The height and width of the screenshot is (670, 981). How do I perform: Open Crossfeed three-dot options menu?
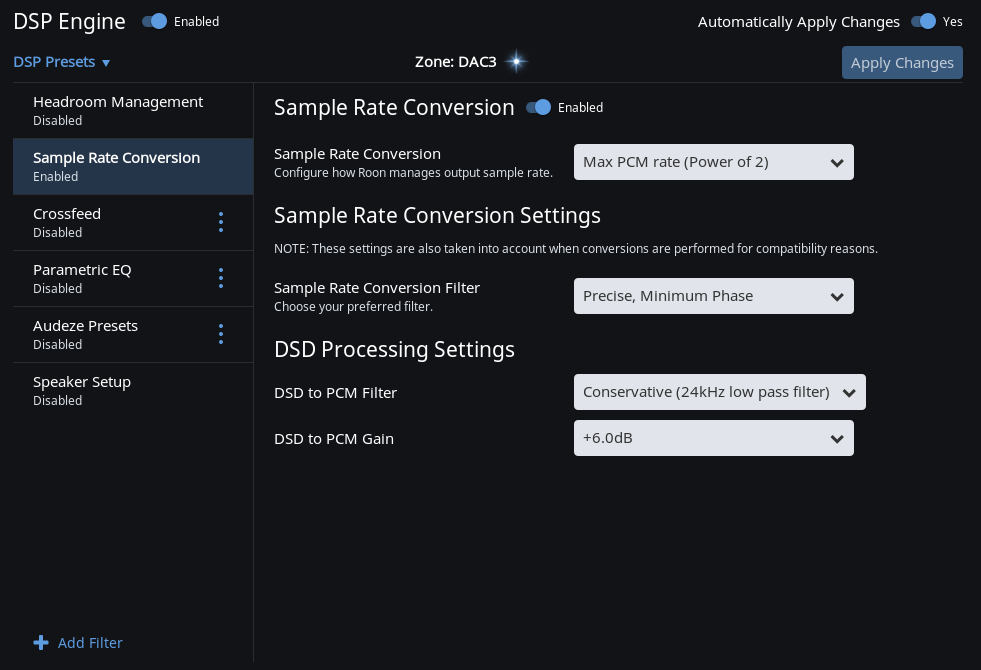221,222
